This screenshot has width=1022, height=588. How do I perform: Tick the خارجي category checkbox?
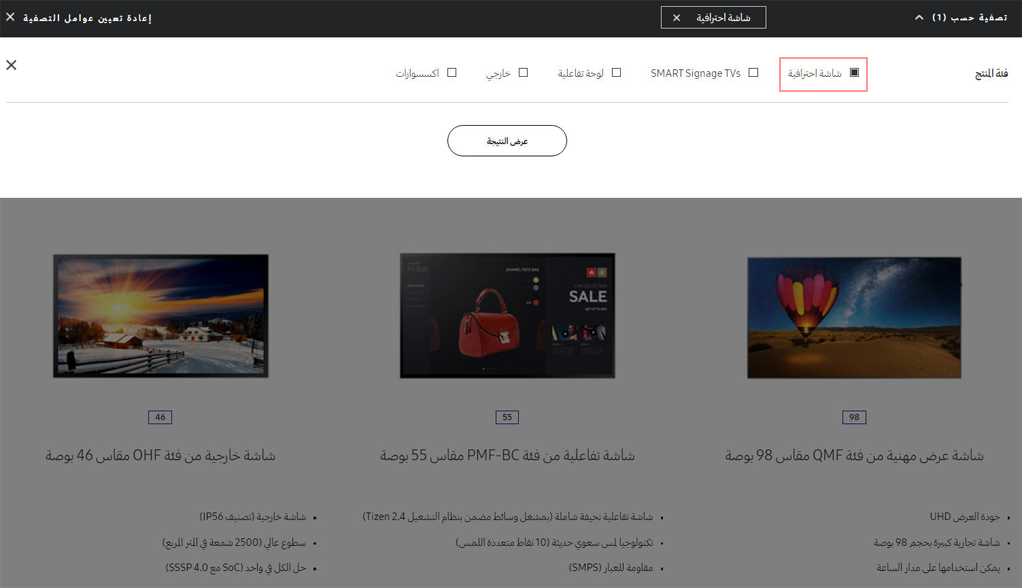[x=523, y=72]
